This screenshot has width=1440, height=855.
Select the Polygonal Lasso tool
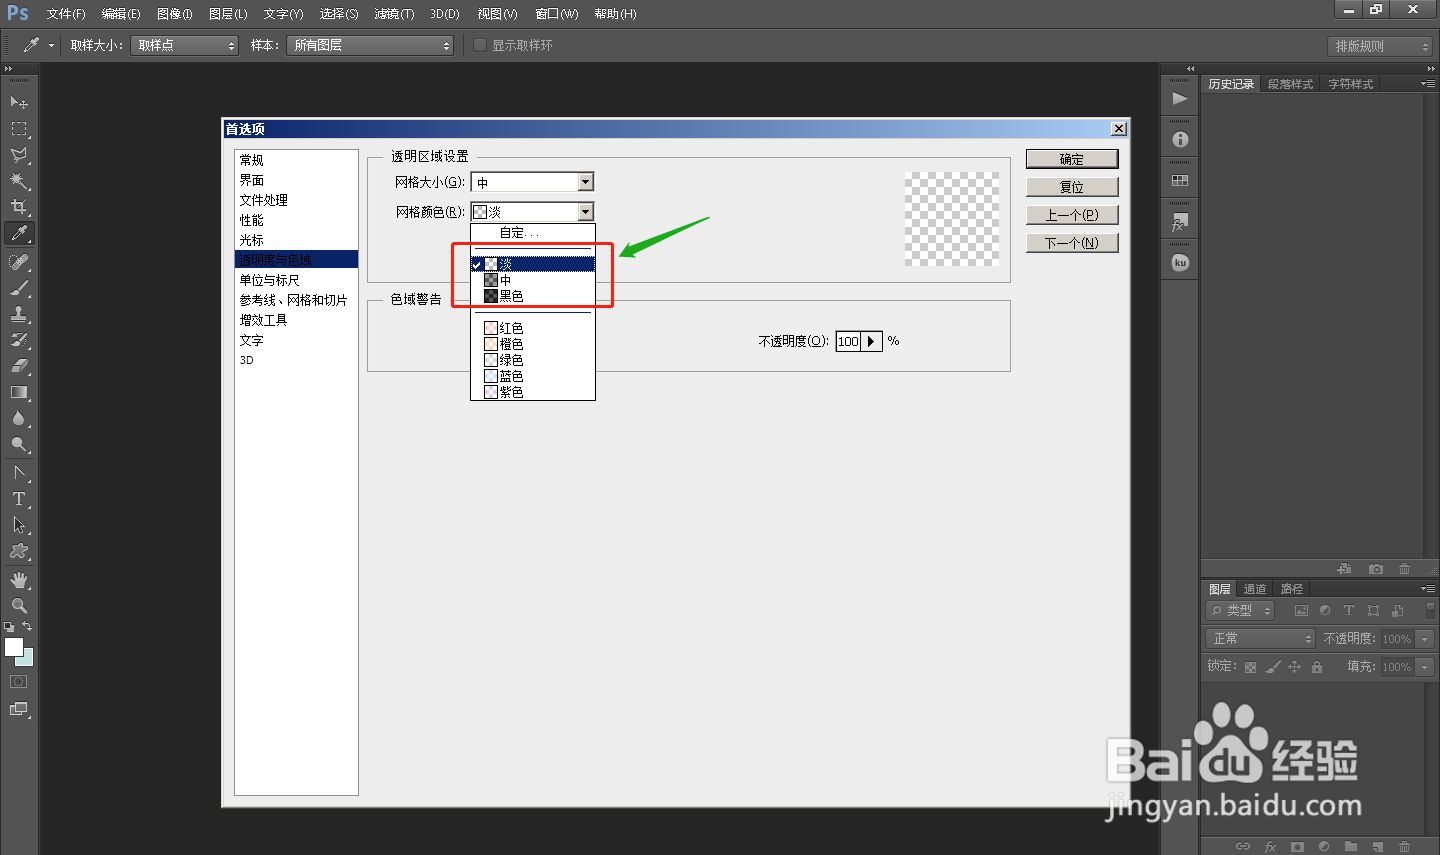tap(19, 155)
